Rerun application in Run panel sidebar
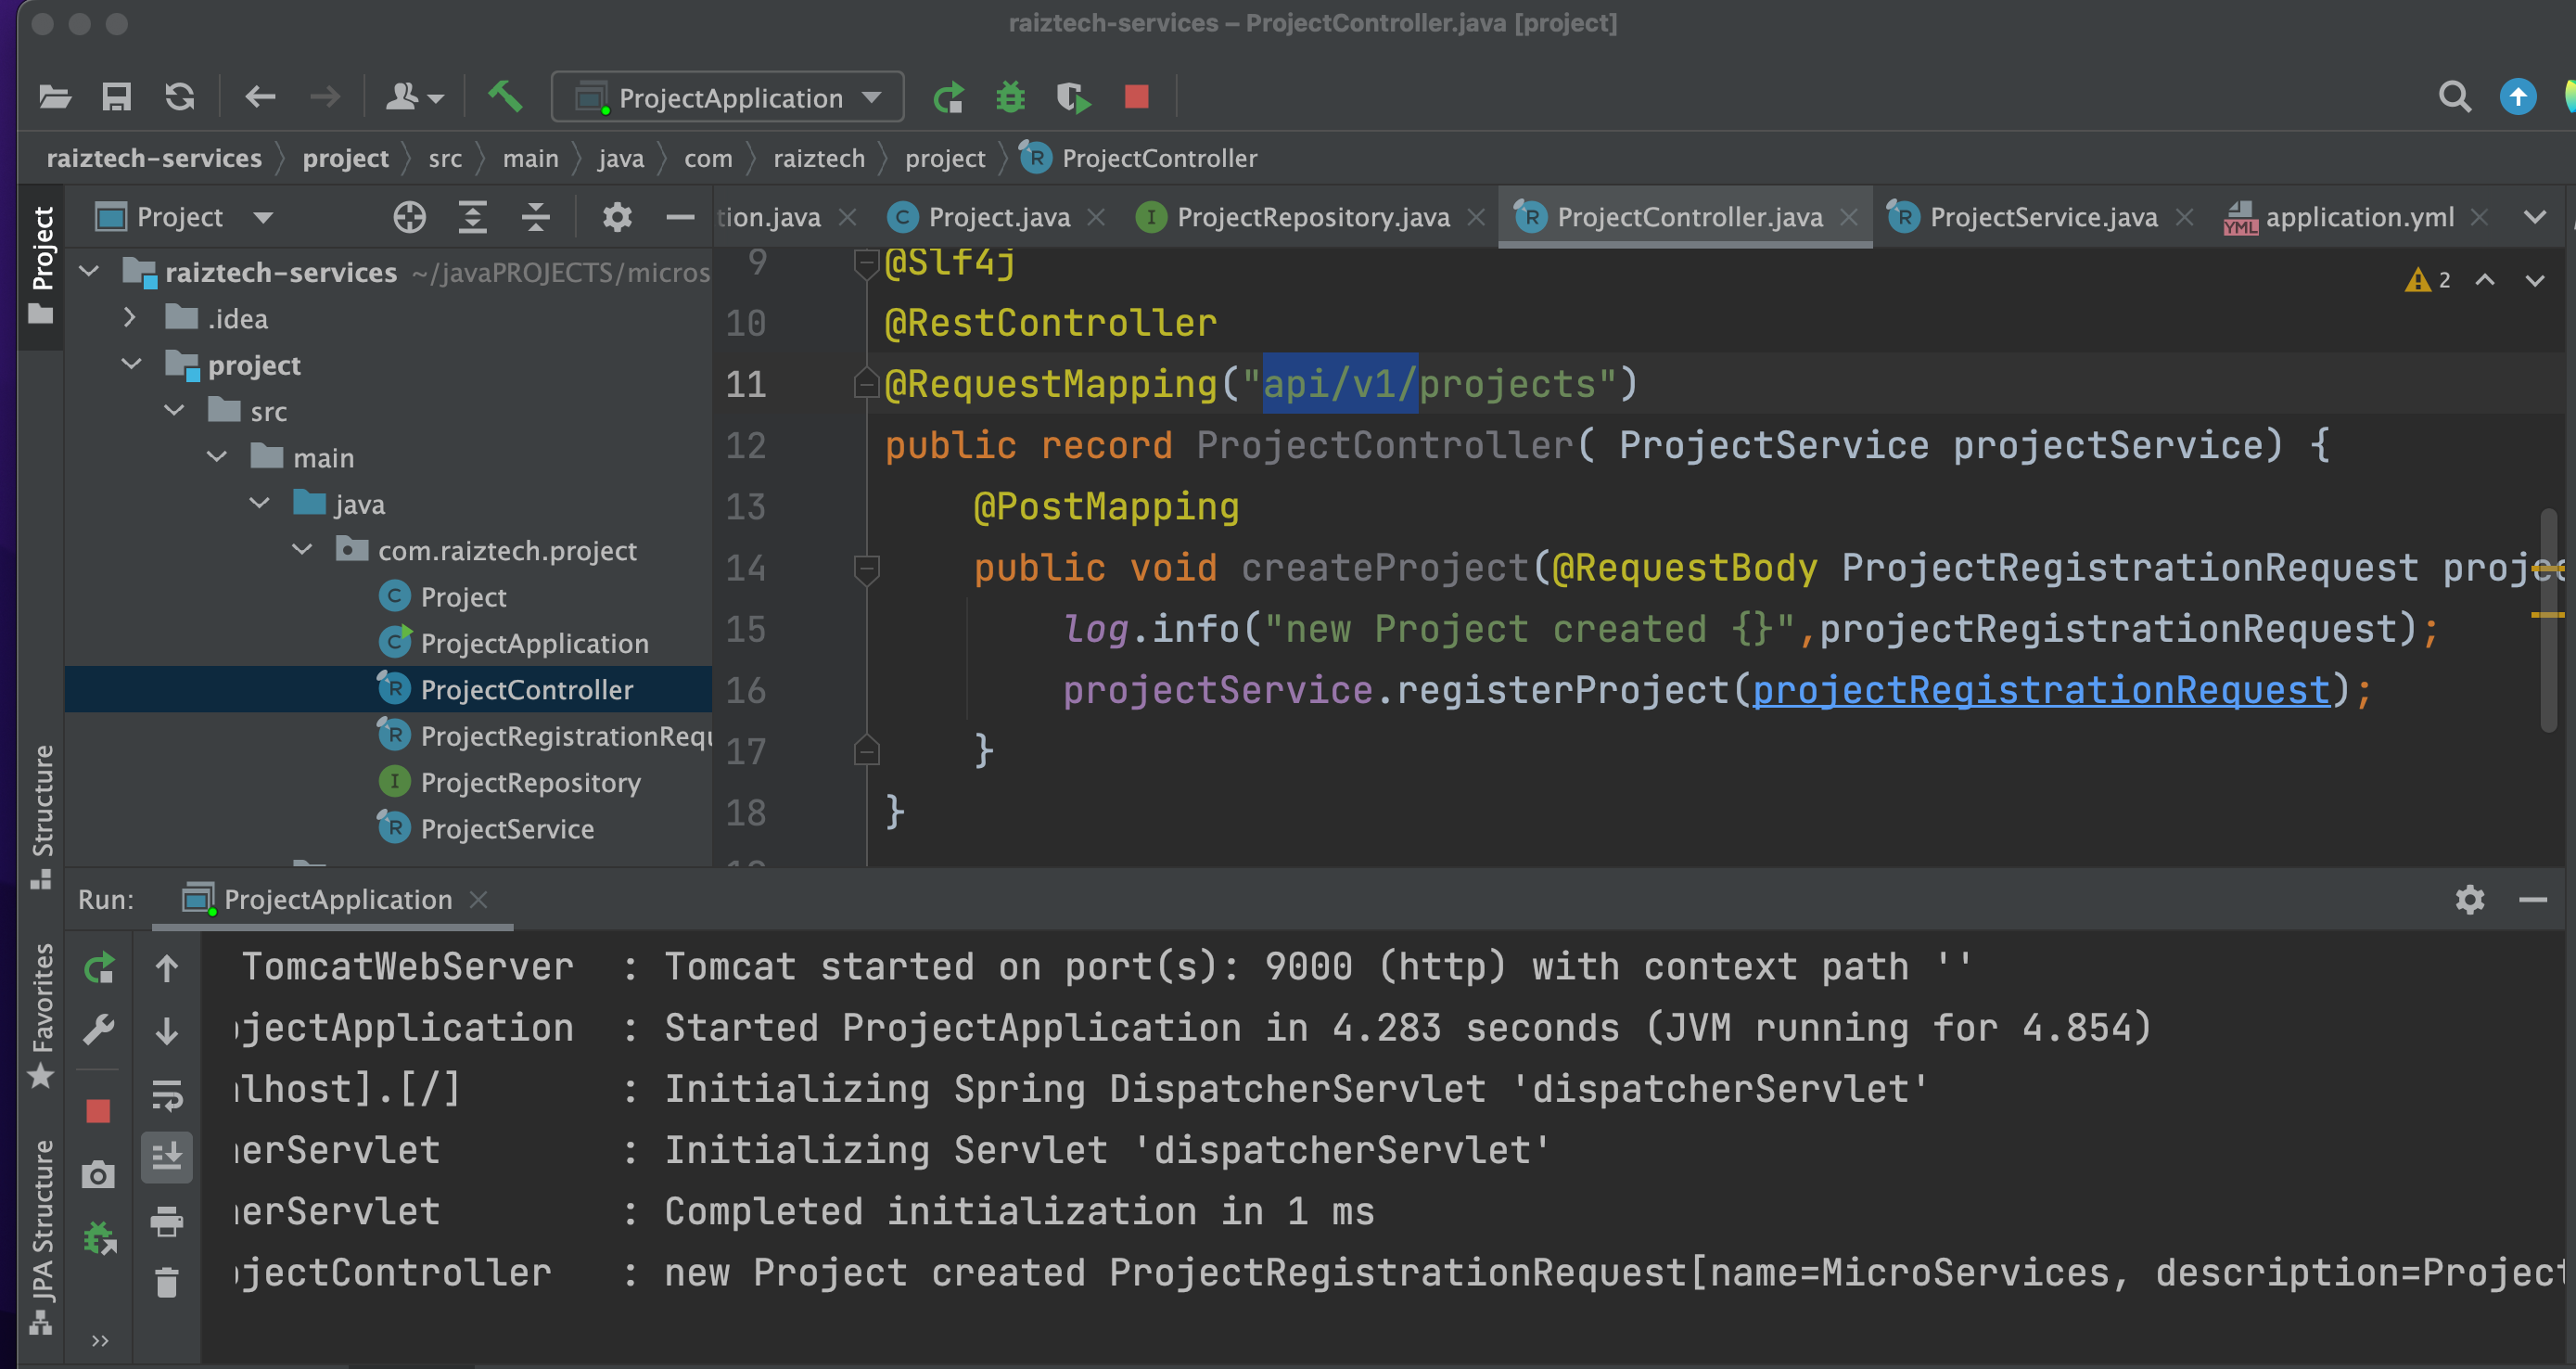2576x1369 pixels. [99, 967]
